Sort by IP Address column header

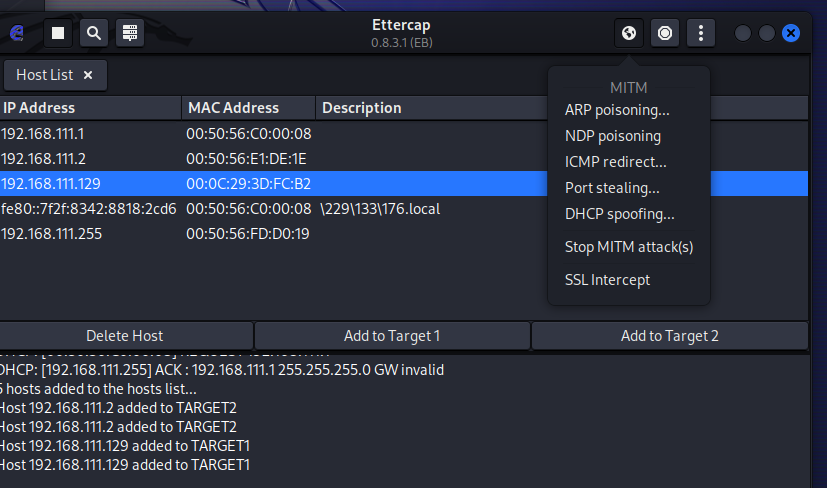(x=90, y=108)
